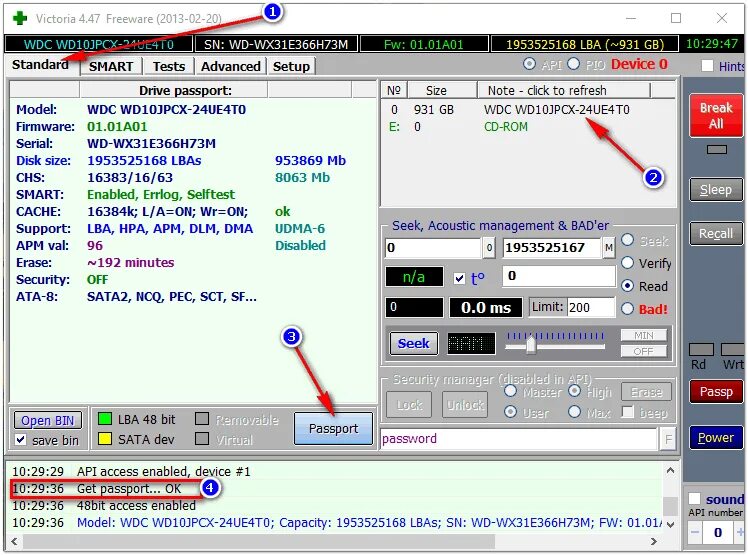Click the AAM MIN button
The width and height of the screenshot is (748, 555).
click(644, 335)
